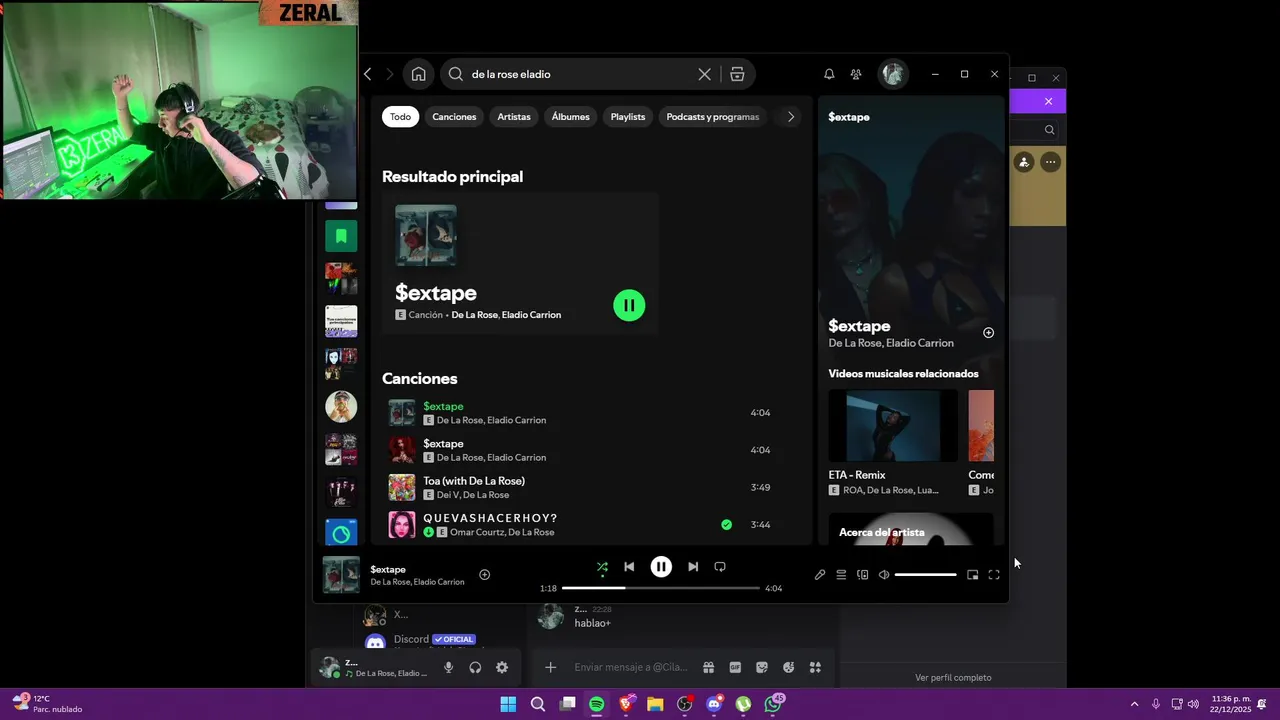Click Discord's attach plus button
Screen dimensions: 1280x720
[550, 668]
